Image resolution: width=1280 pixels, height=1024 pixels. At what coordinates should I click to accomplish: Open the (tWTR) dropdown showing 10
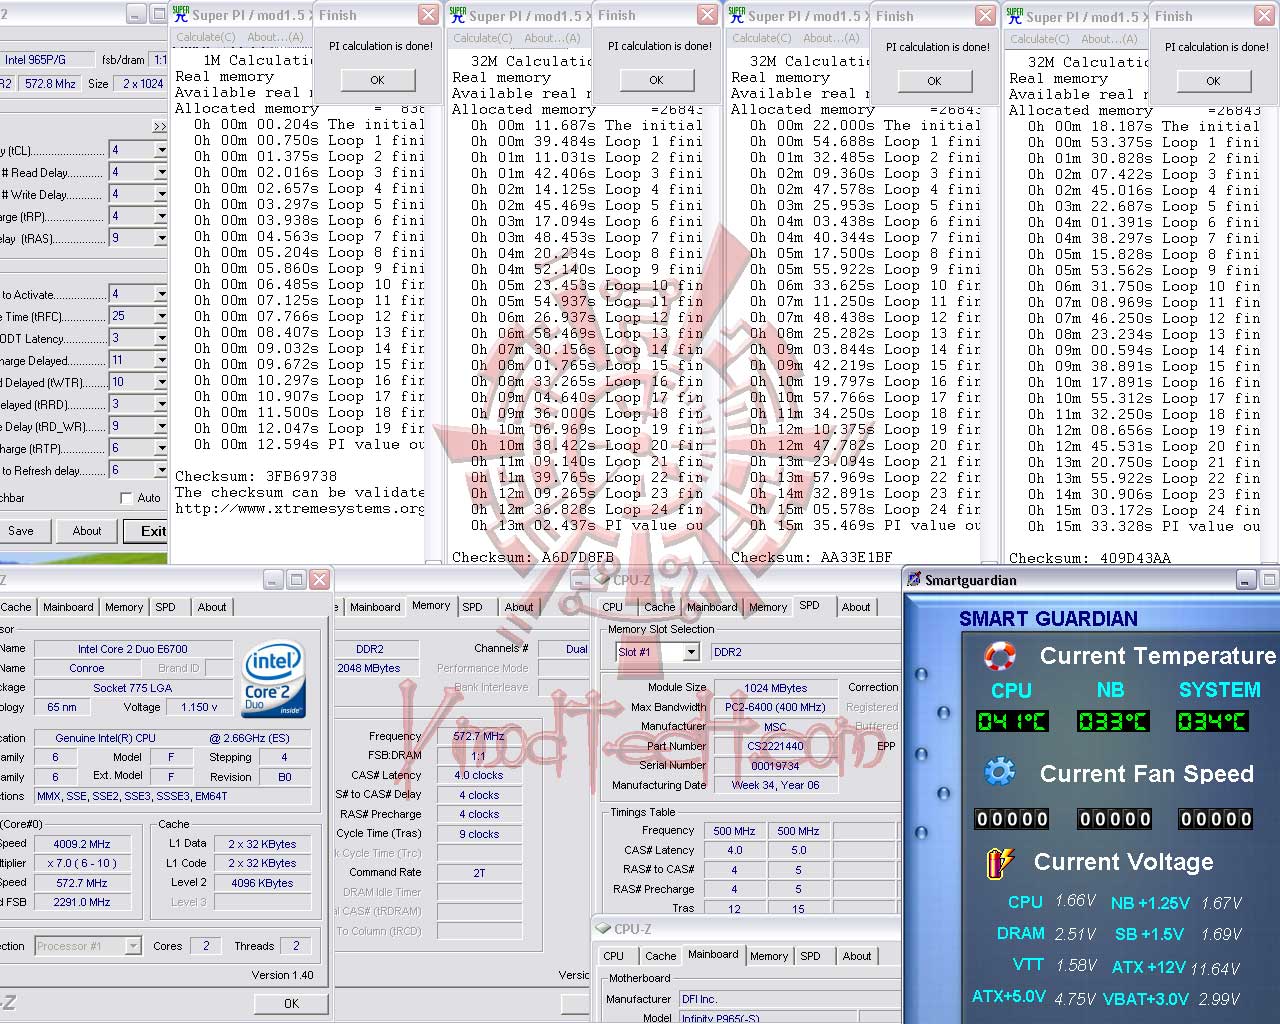[161, 382]
